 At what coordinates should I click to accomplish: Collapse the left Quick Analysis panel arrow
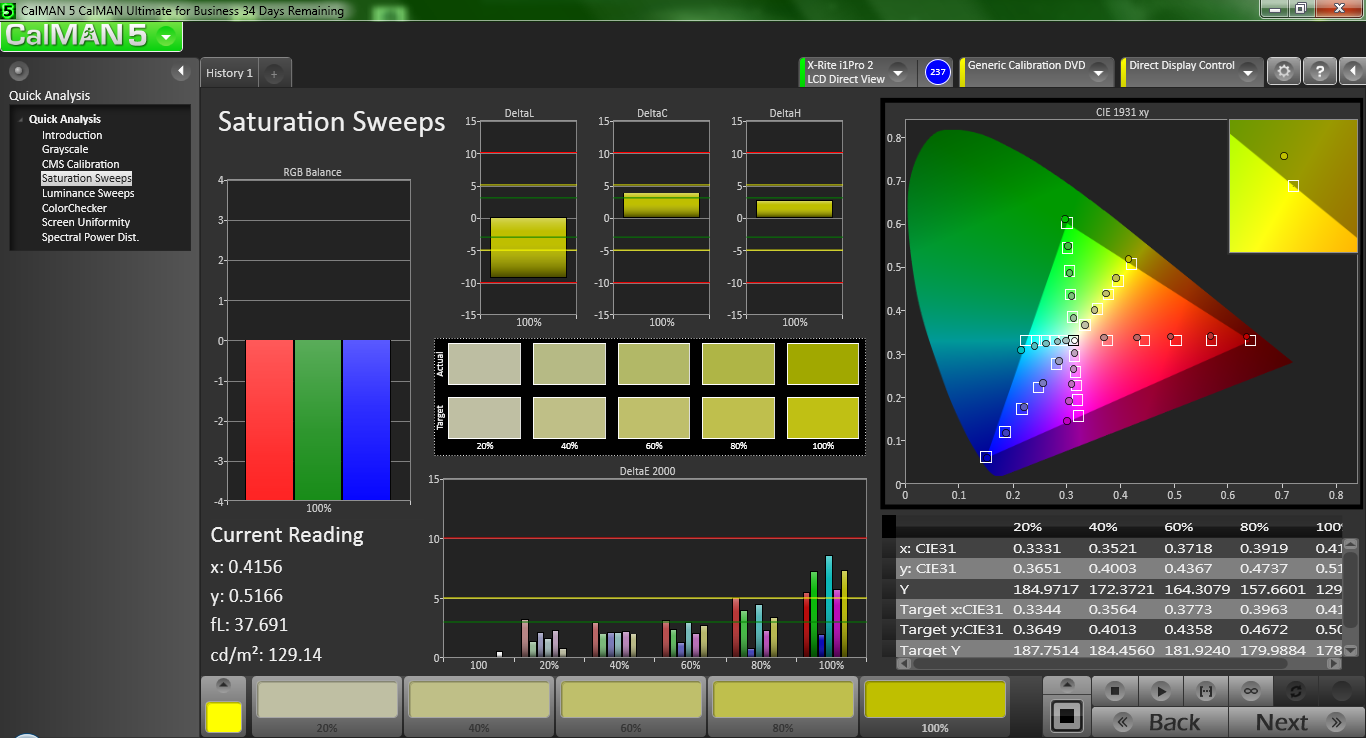[x=181, y=71]
